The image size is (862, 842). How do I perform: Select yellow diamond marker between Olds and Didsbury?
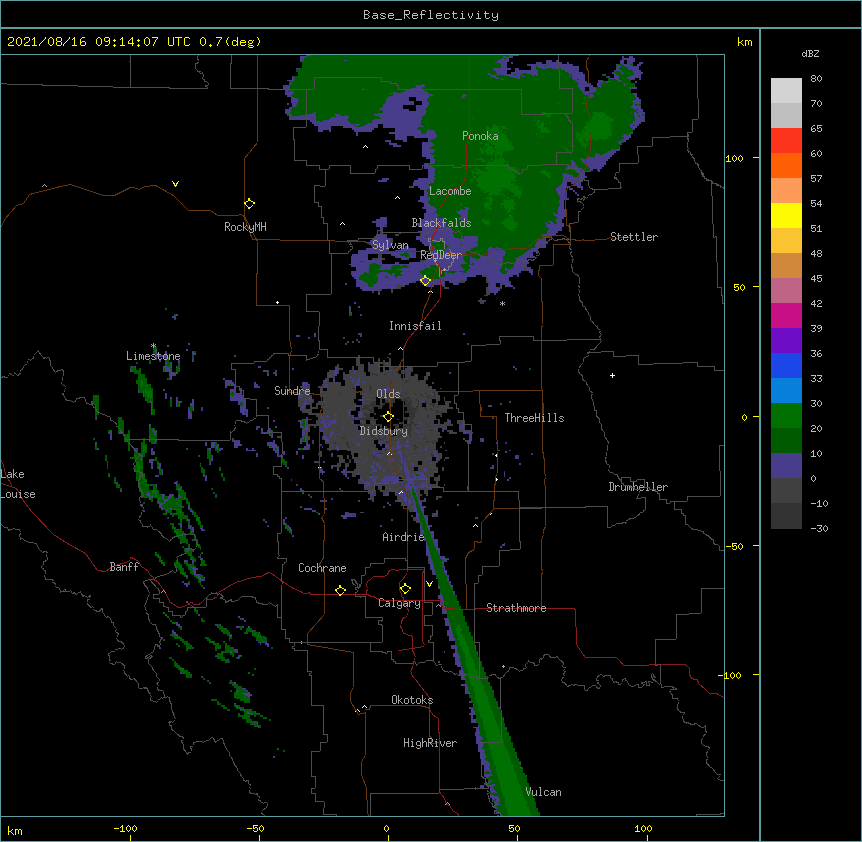tap(388, 416)
